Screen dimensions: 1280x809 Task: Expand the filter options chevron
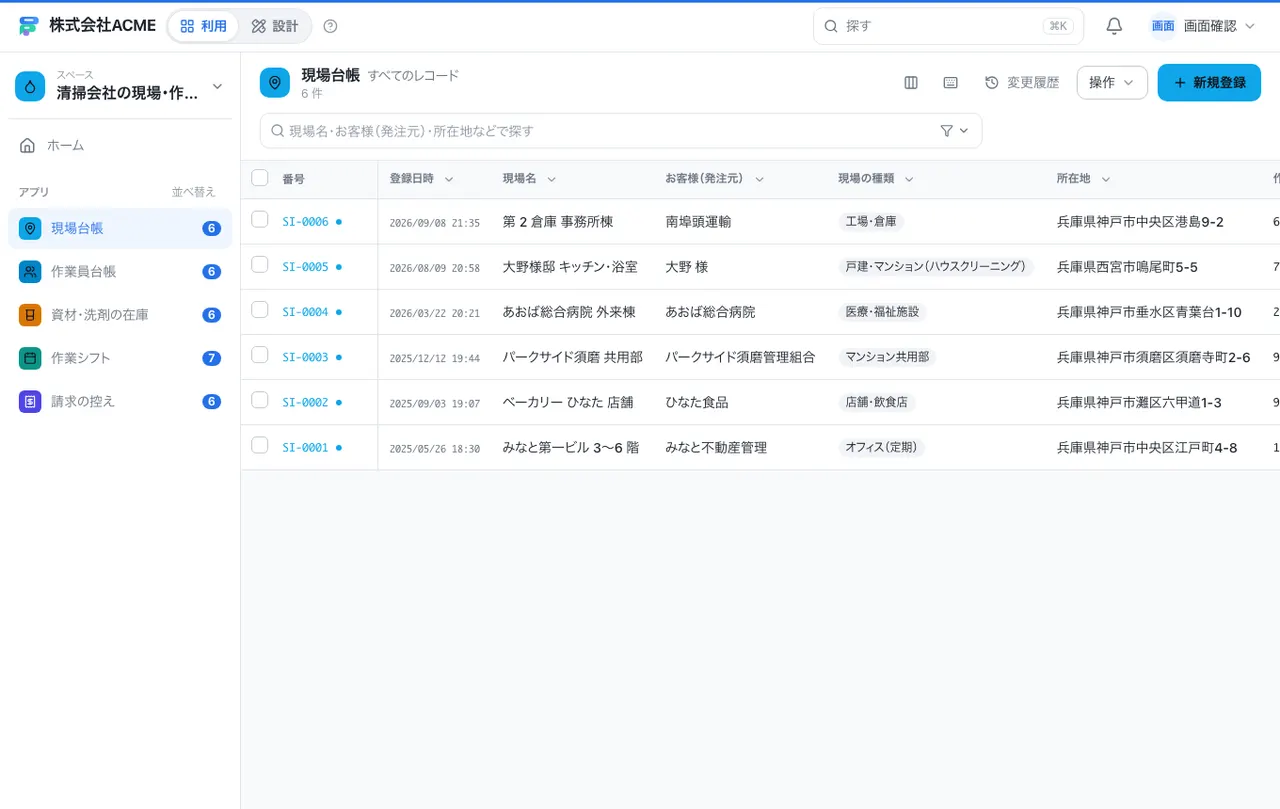point(964,131)
